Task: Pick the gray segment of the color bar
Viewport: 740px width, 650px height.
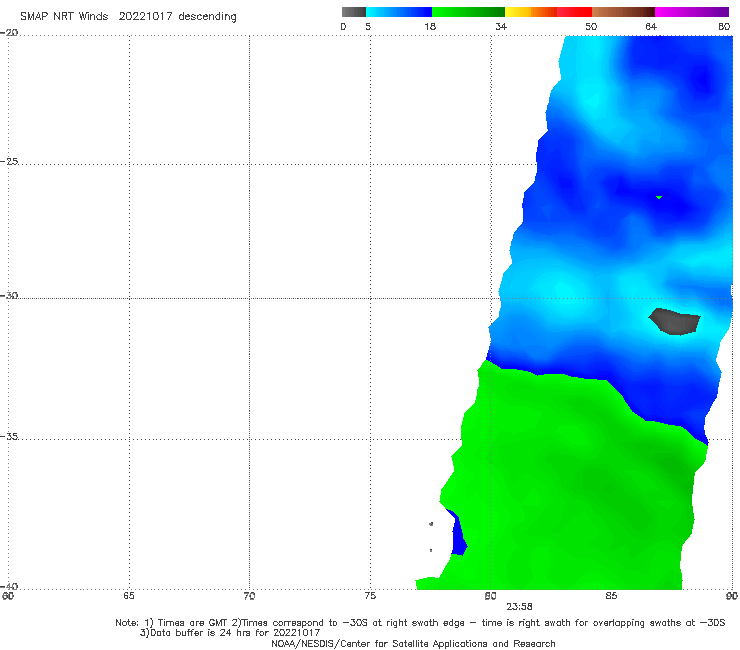Action: pyautogui.click(x=354, y=12)
